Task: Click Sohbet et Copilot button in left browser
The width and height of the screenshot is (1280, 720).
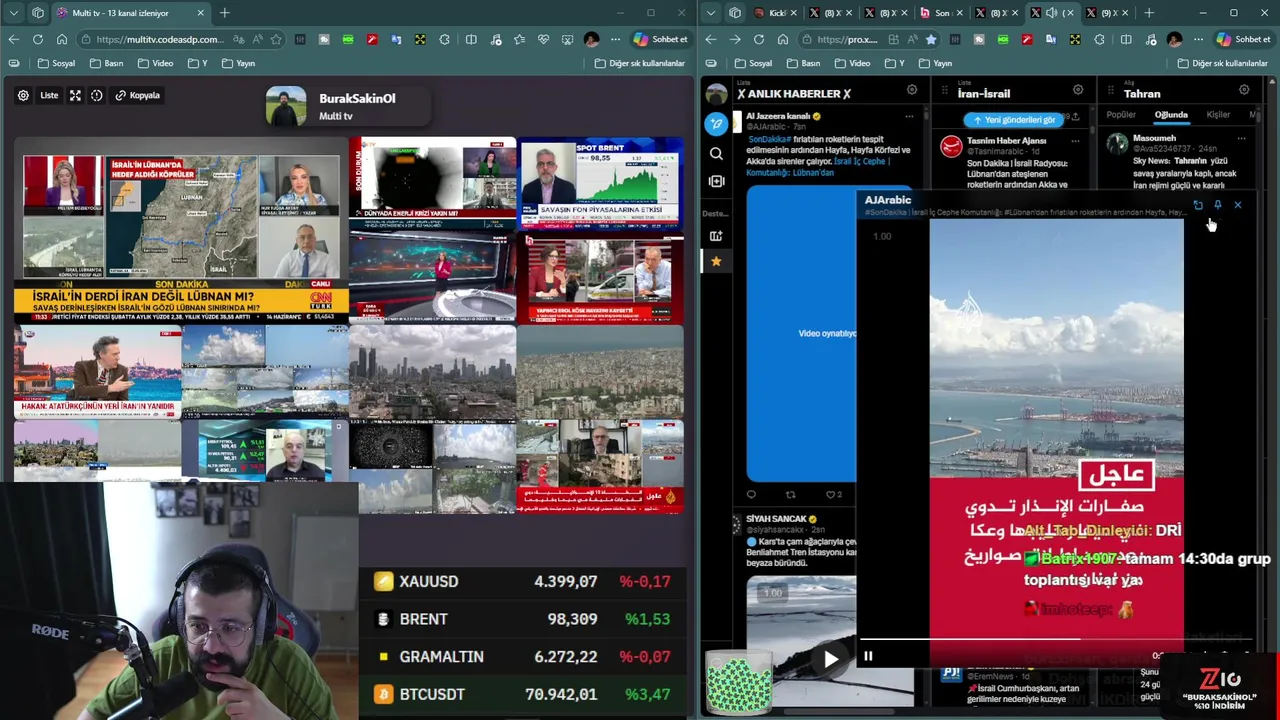Action: [x=660, y=39]
